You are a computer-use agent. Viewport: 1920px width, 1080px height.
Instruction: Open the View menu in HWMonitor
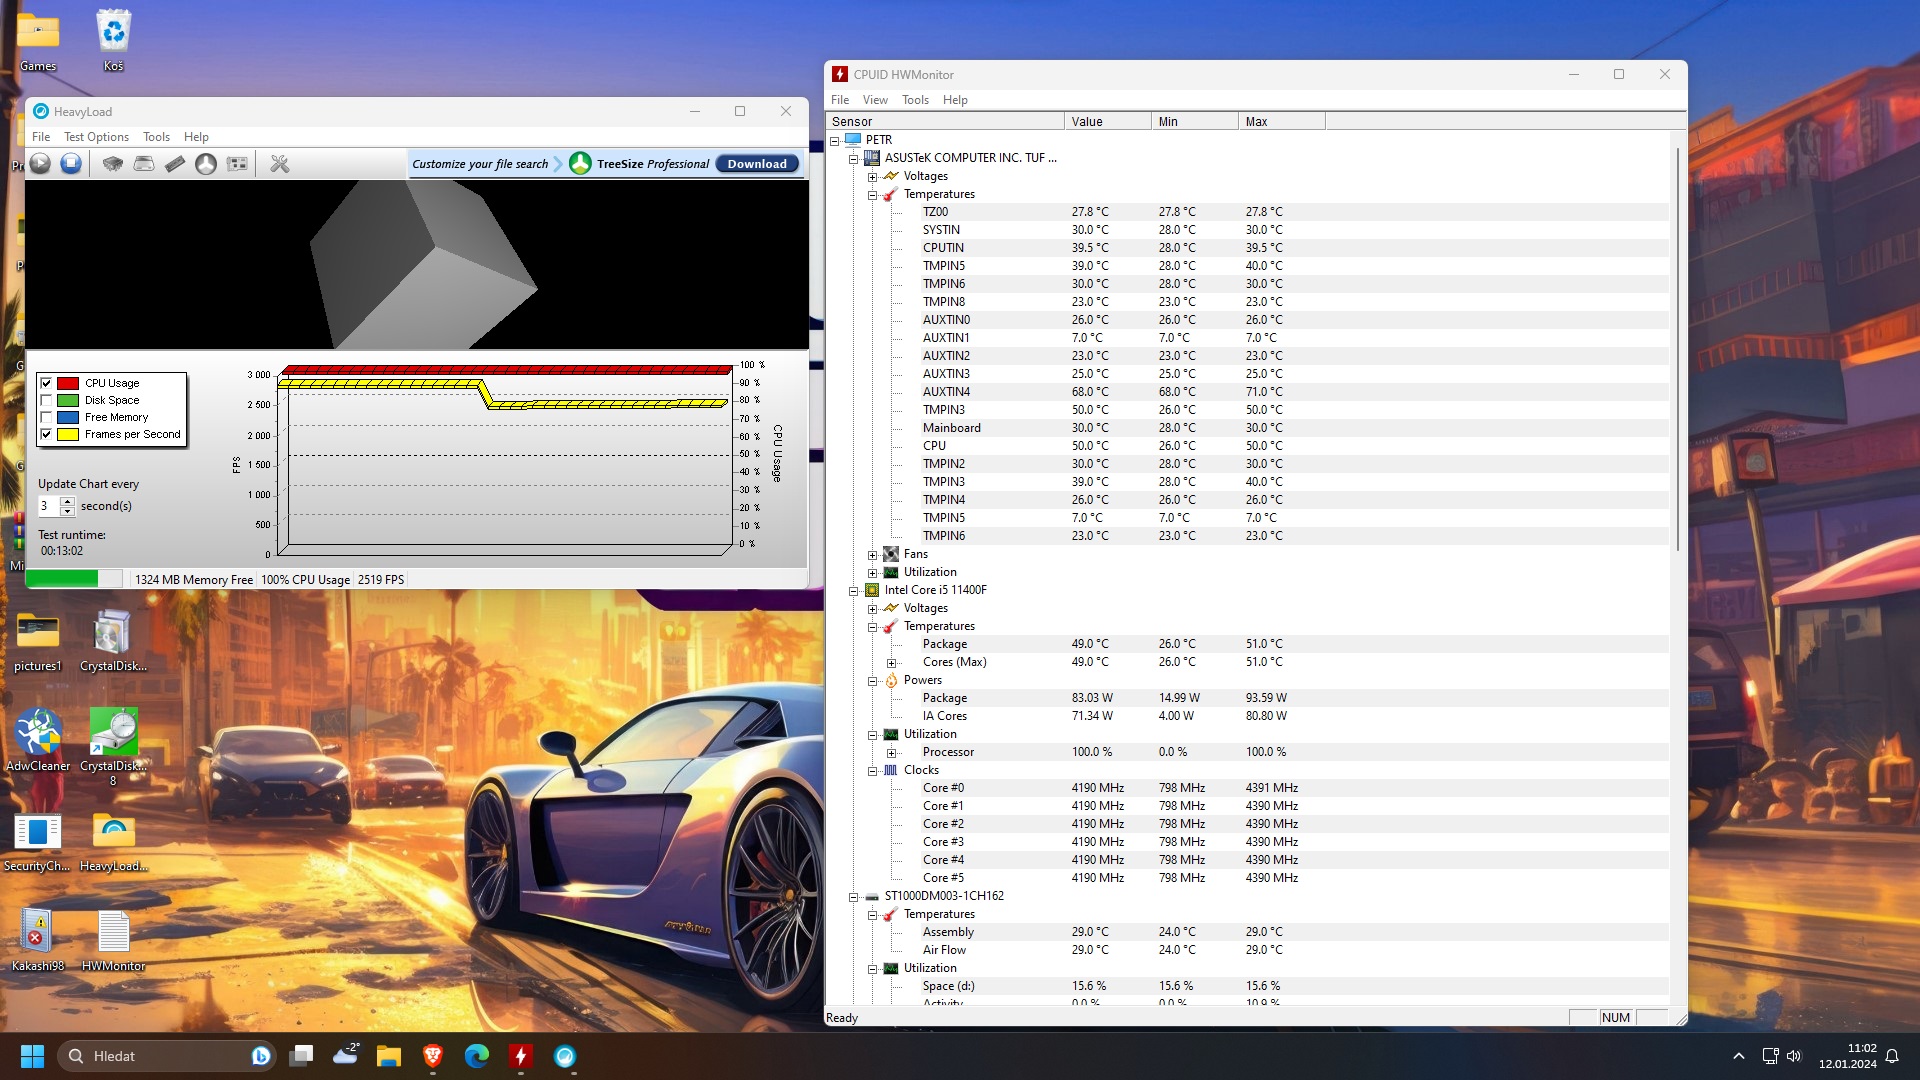point(875,100)
